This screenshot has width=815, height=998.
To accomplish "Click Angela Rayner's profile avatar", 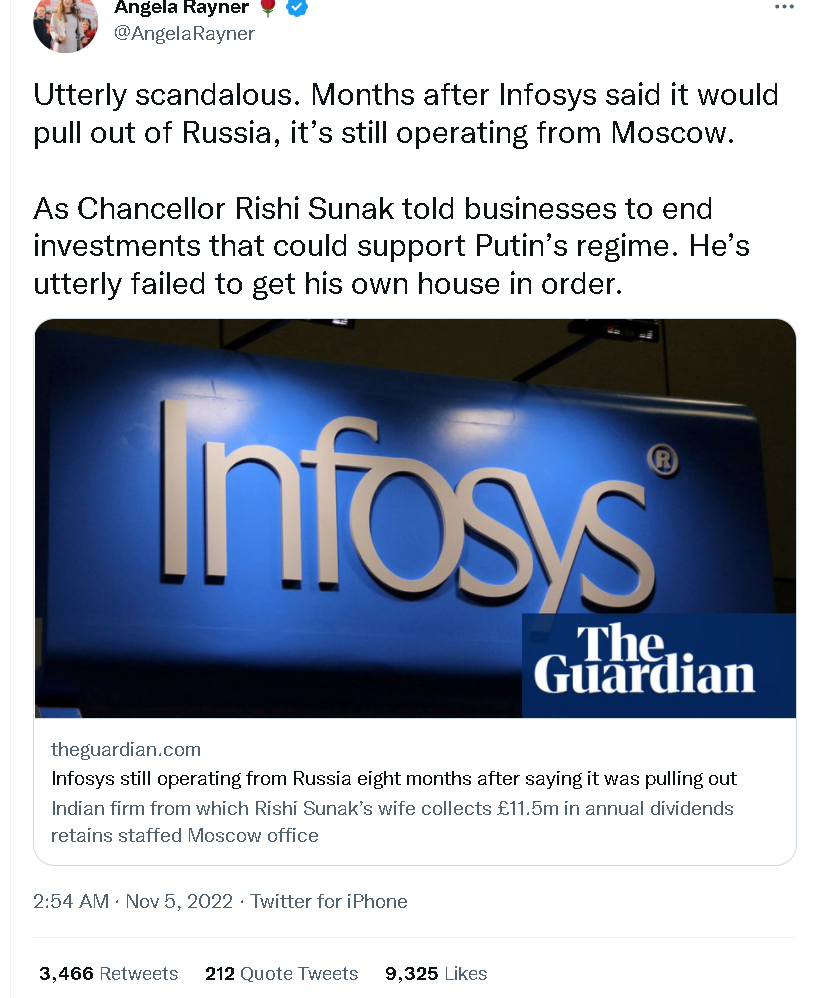I will [x=65, y=22].
